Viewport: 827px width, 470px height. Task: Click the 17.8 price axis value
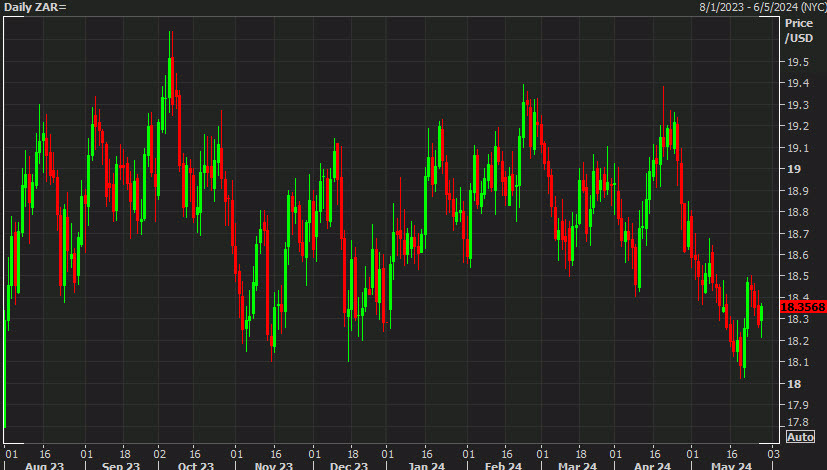click(798, 423)
